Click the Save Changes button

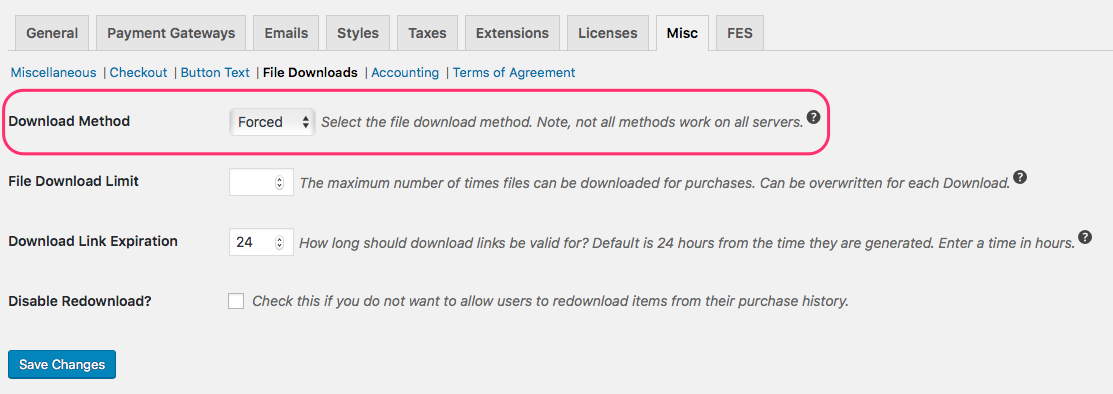(62, 364)
